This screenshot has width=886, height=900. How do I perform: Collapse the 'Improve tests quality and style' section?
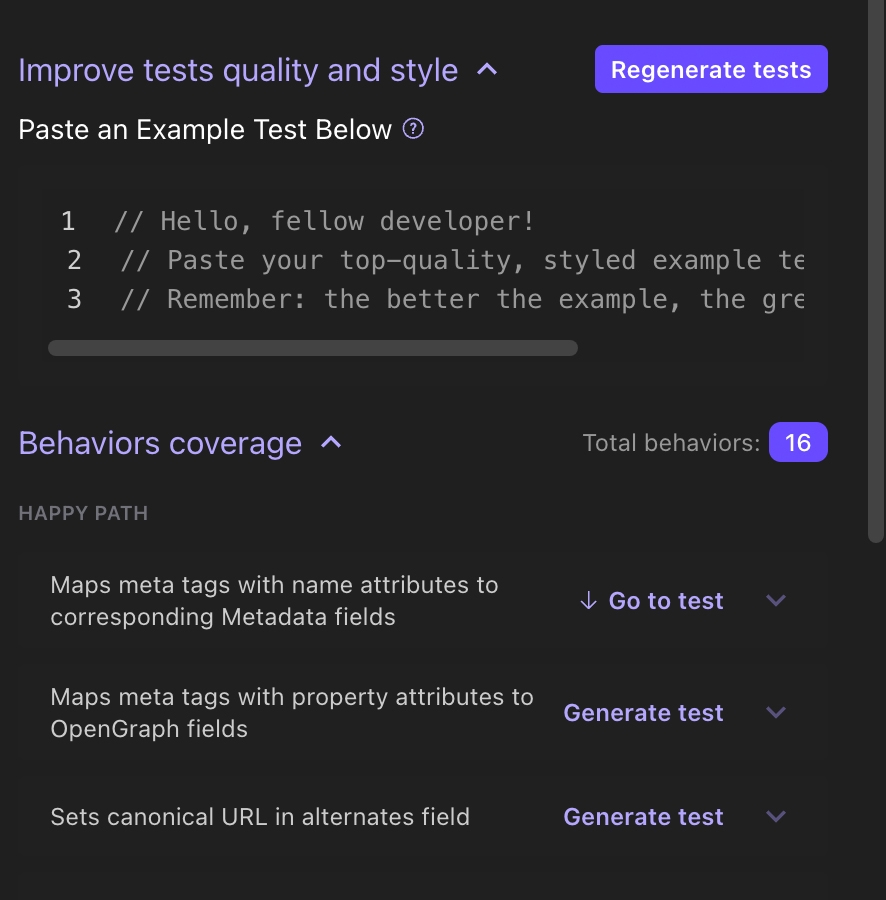pos(488,69)
